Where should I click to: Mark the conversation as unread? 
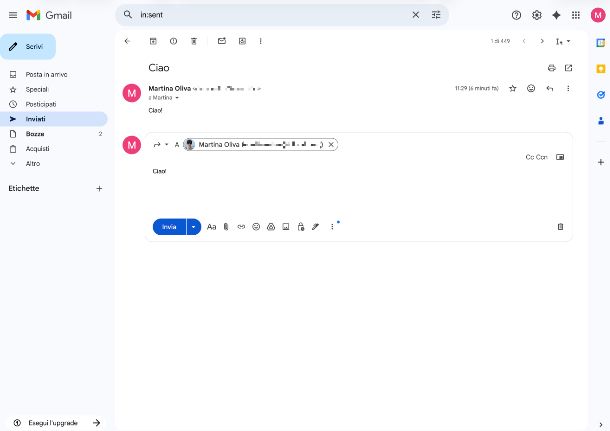click(x=222, y=41)
